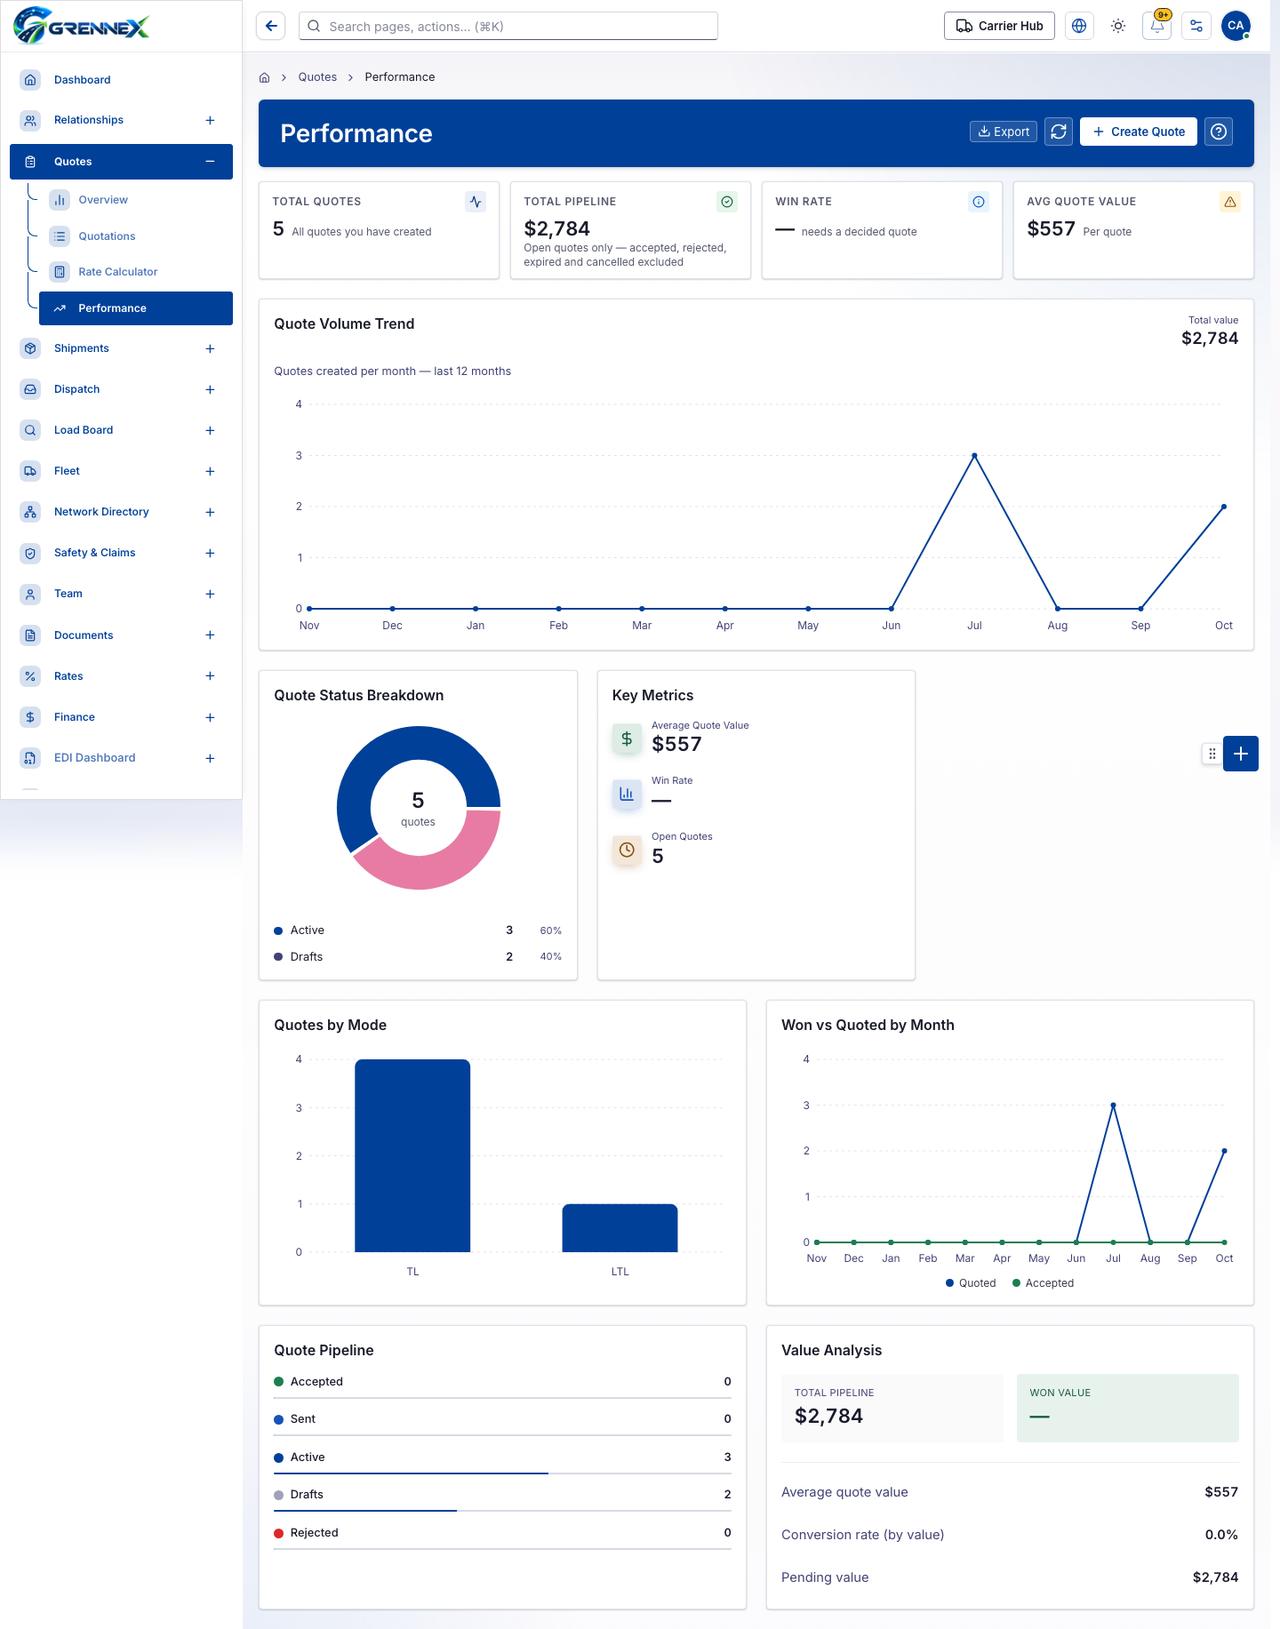Toggle light/dark theme sun icon
The image size is (1280, 1629).
coord(1118,26)
